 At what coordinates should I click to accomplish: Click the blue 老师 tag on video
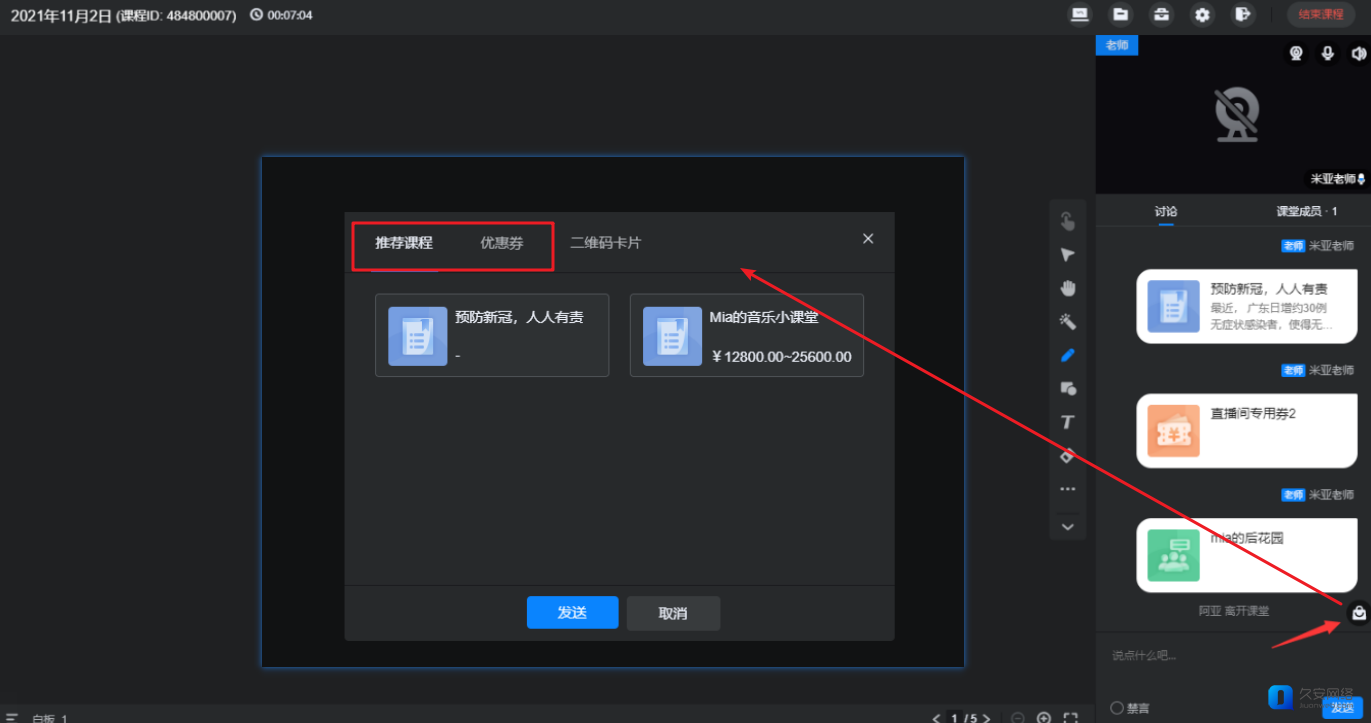(1116, 45)
